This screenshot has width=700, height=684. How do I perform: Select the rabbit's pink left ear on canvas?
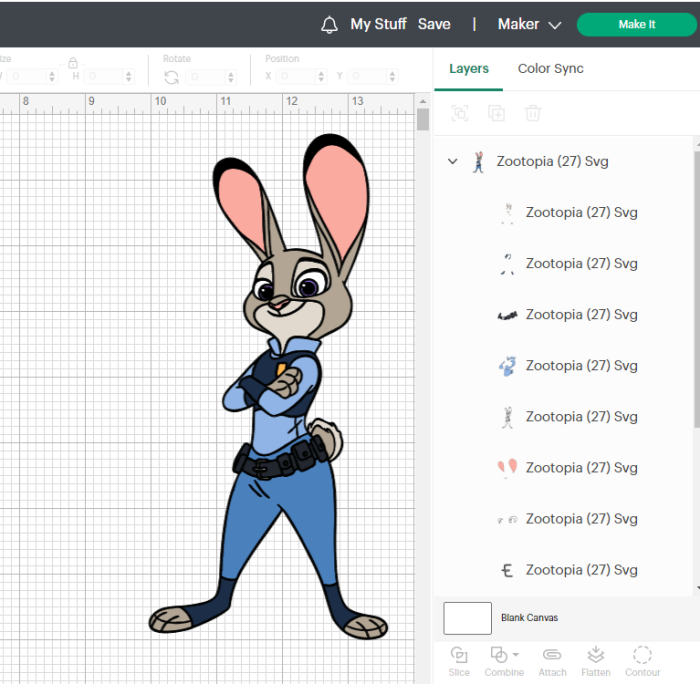tap(241, 205)
